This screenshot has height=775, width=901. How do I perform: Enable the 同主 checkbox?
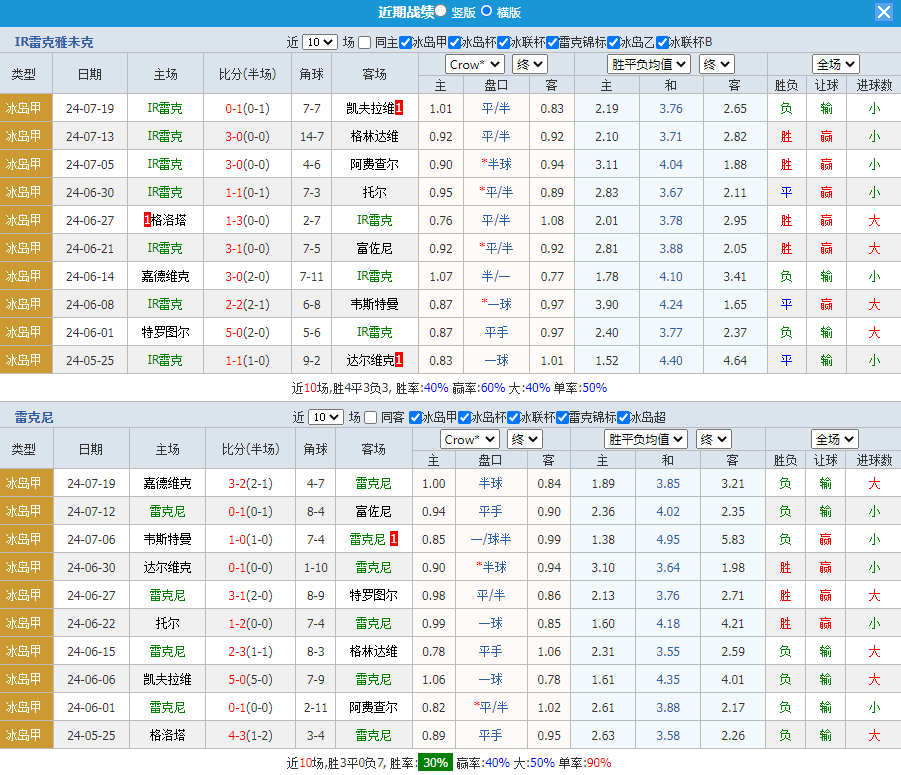pyautogui.click(x=365, y=42)
